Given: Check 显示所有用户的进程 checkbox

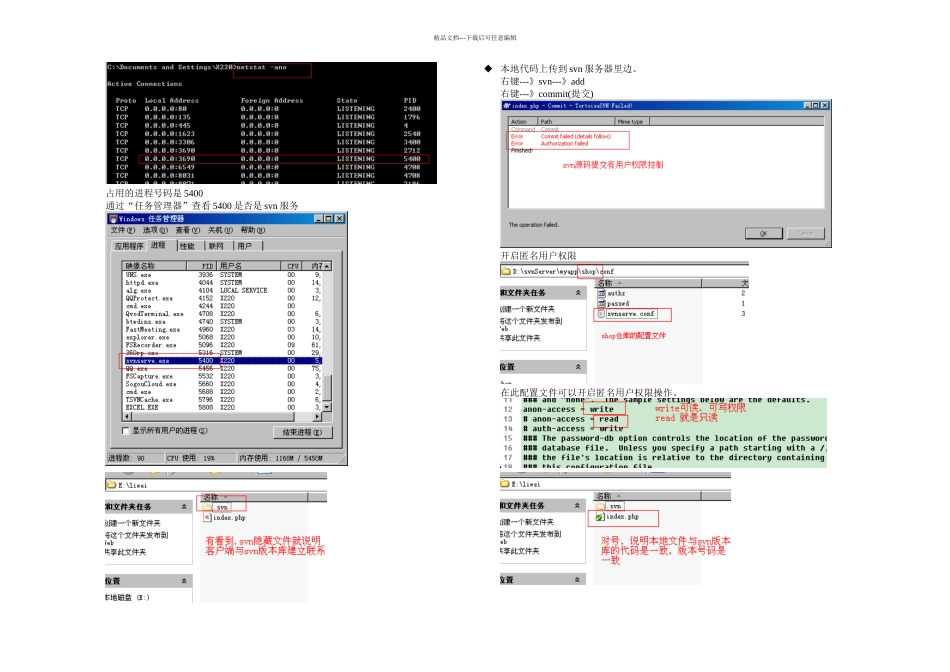Looking at the screenshot, I should pyautogui.click(x=126, y=431).
